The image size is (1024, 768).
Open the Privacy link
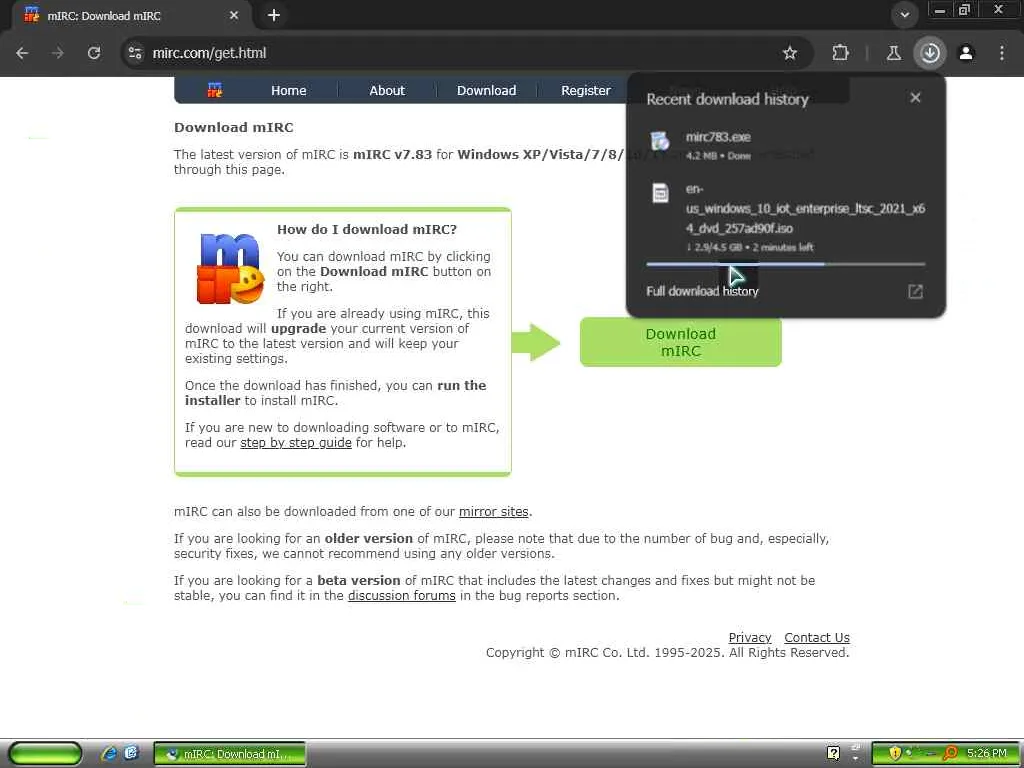coord(750,637)
